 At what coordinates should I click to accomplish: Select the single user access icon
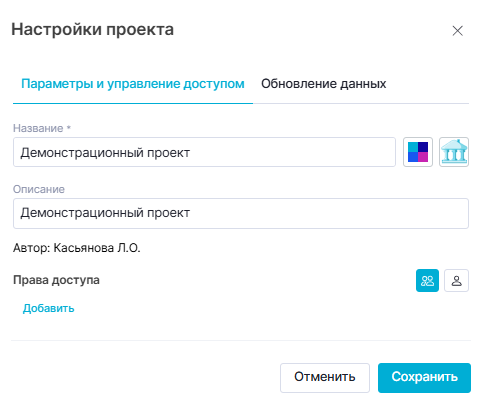click(457, 281)
